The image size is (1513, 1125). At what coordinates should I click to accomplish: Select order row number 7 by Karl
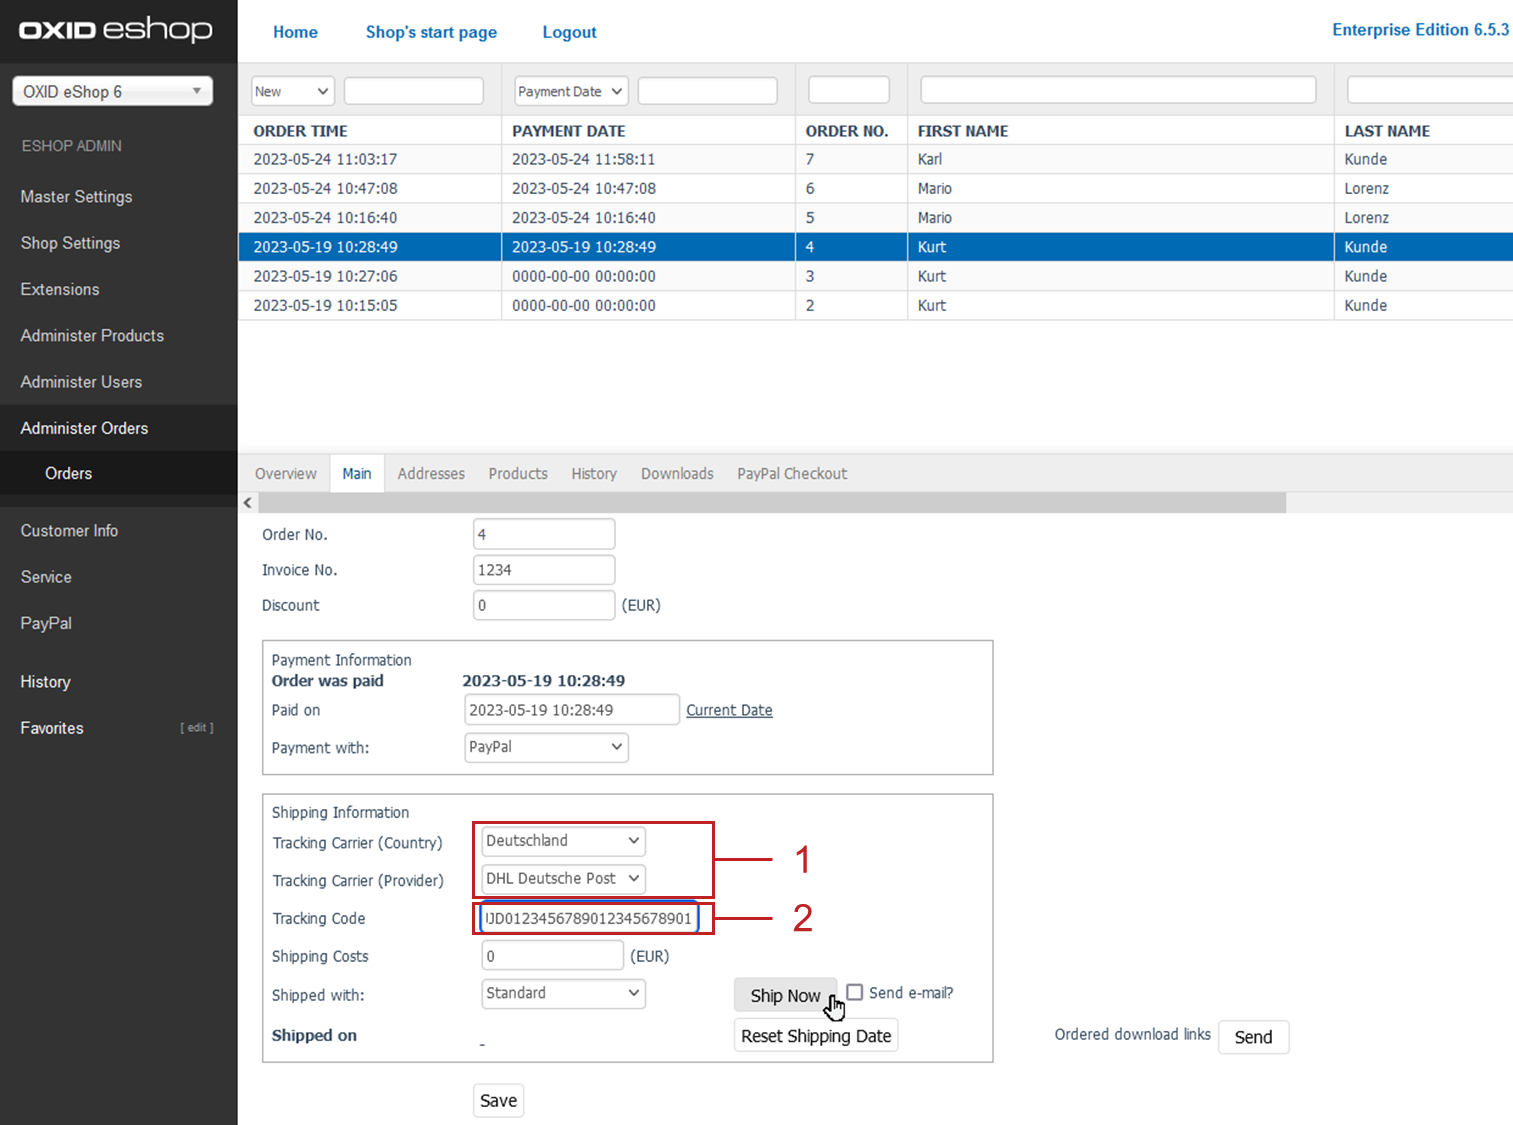click(600, 159)
